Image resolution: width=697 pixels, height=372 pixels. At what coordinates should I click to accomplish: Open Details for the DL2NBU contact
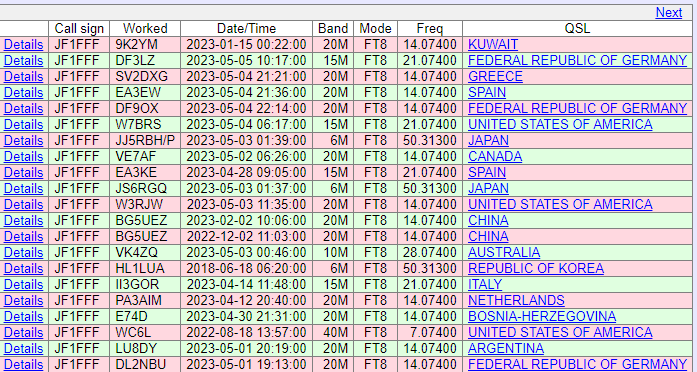tap(24, 364)
